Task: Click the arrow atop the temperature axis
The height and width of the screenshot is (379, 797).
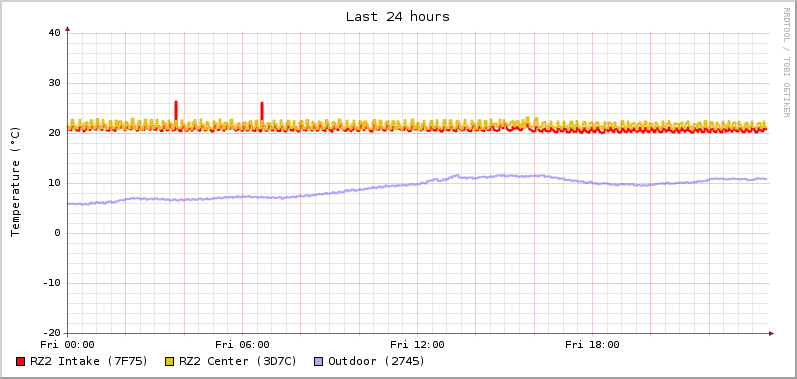Action: pyautogui.click(x=68, y=29)
